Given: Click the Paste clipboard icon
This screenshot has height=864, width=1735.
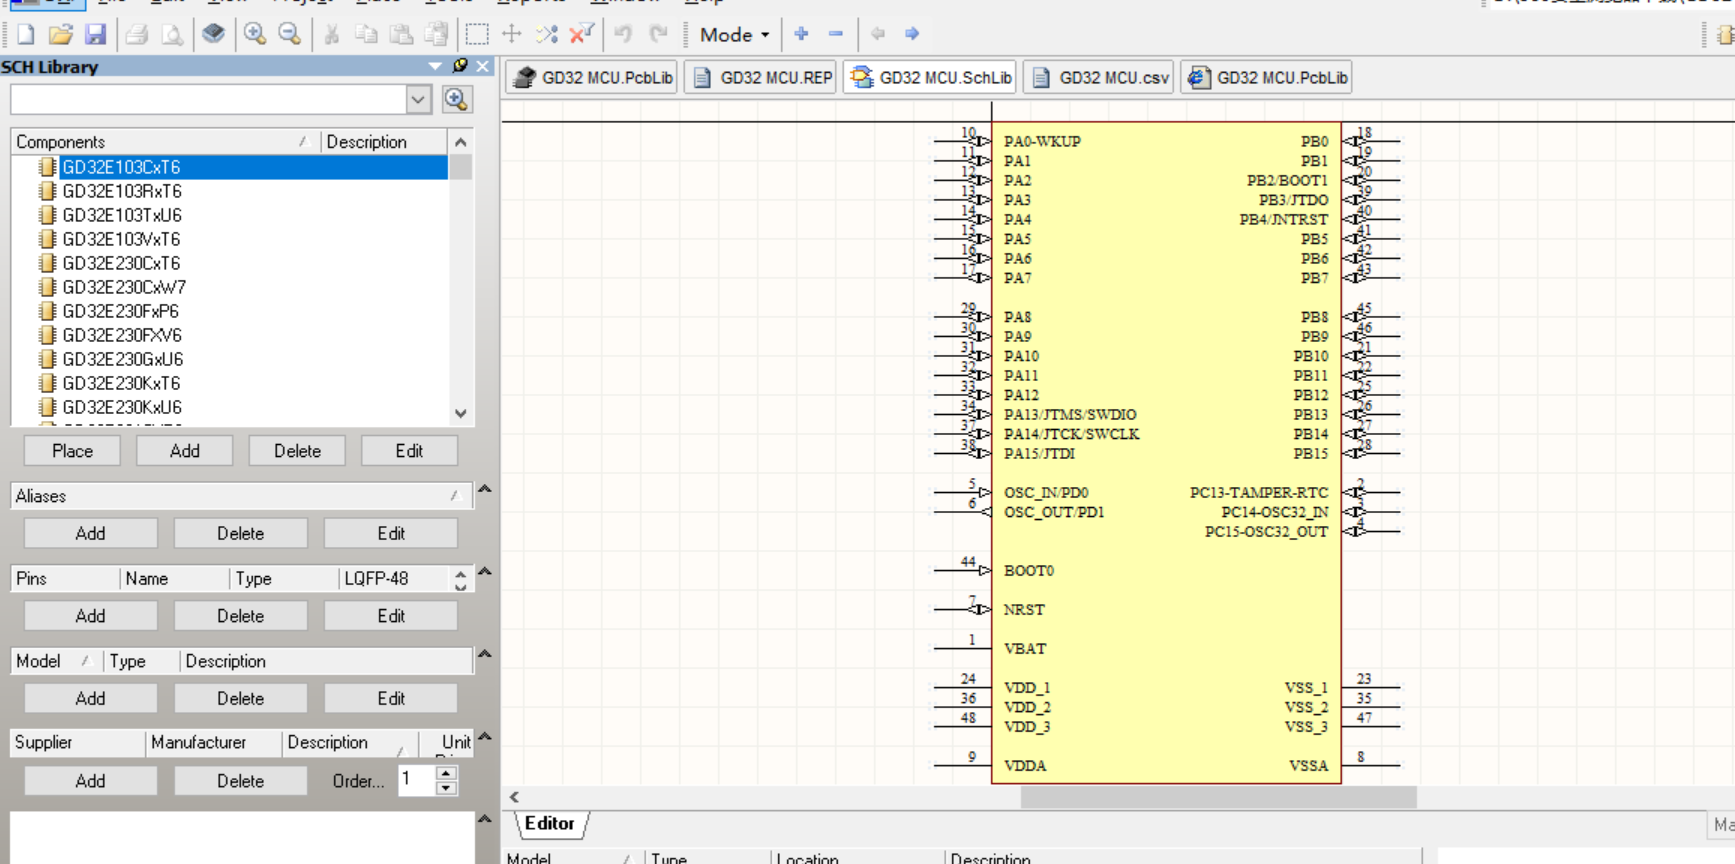Looking at the screenshot, I should [401, 34].
